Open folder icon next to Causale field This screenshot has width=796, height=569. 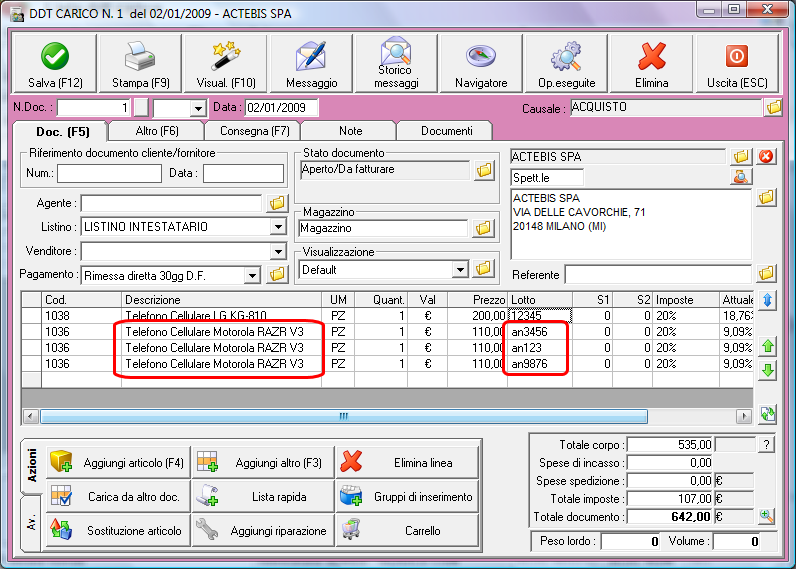point(773,107)
